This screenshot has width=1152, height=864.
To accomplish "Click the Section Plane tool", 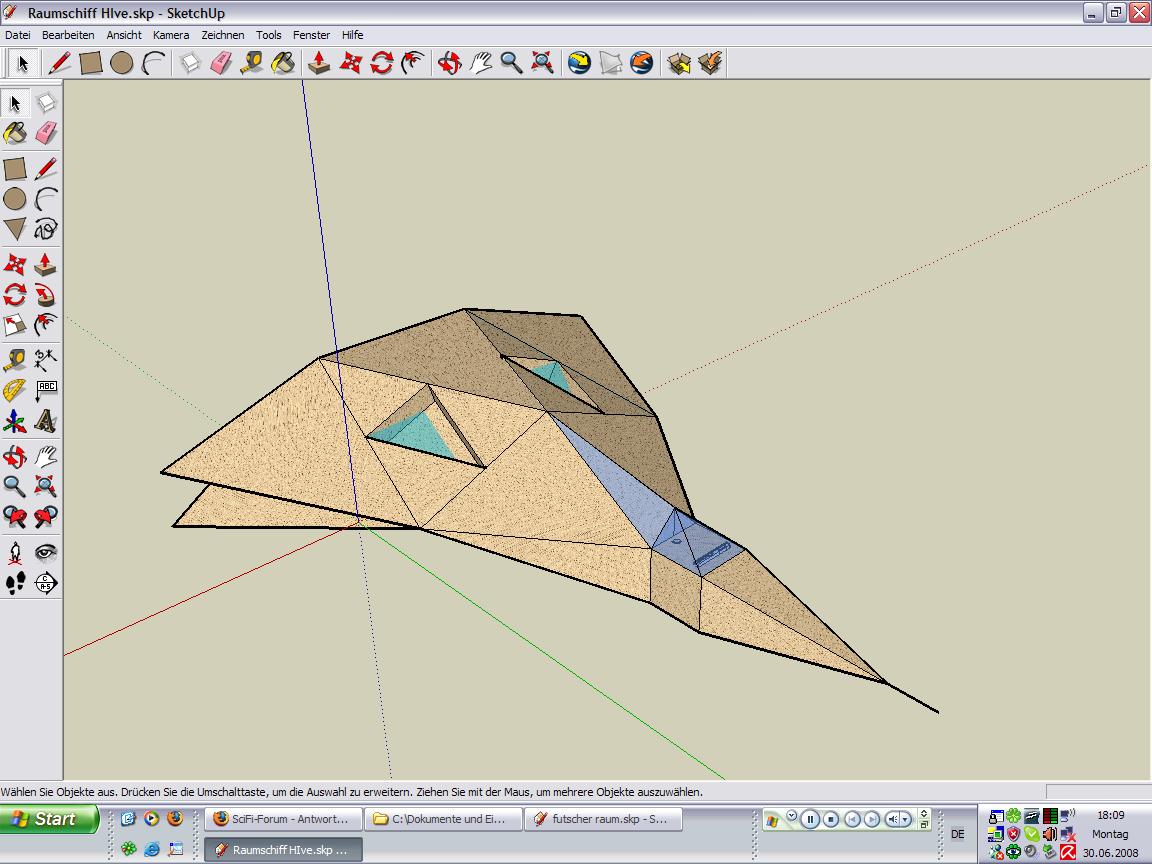I will tap(46, 583).
